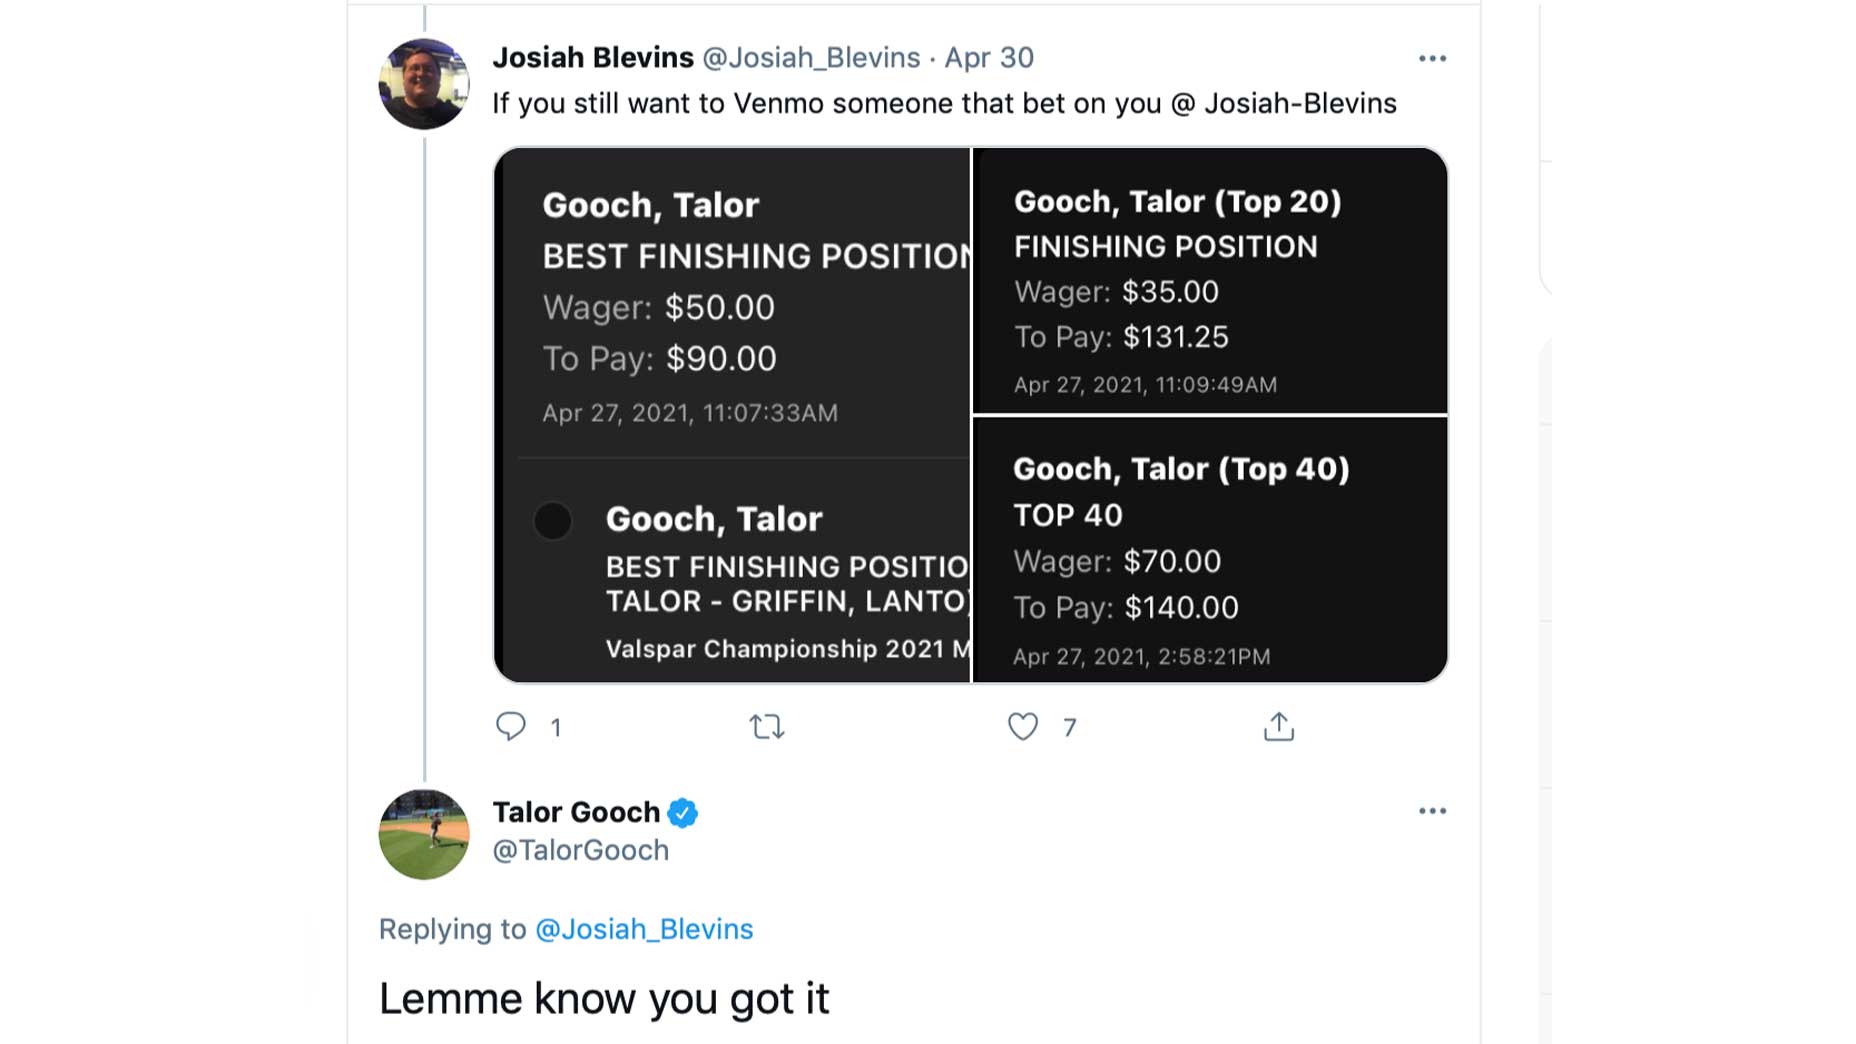Click the Talor Gooch display name
The image size is (1856, 1044).
(576, 812)
